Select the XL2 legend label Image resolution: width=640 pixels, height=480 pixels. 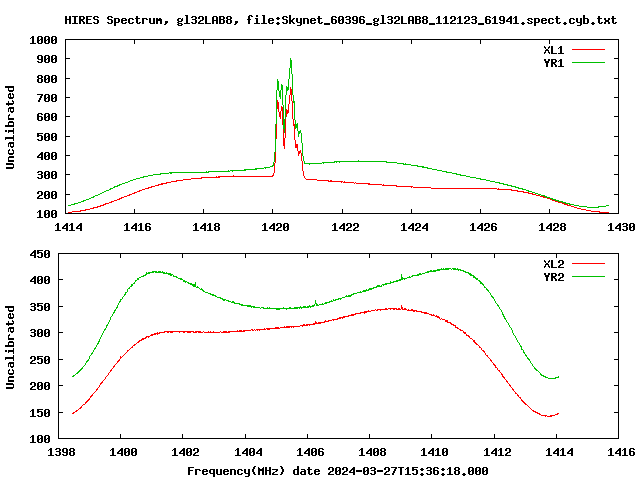click(553, 264)
